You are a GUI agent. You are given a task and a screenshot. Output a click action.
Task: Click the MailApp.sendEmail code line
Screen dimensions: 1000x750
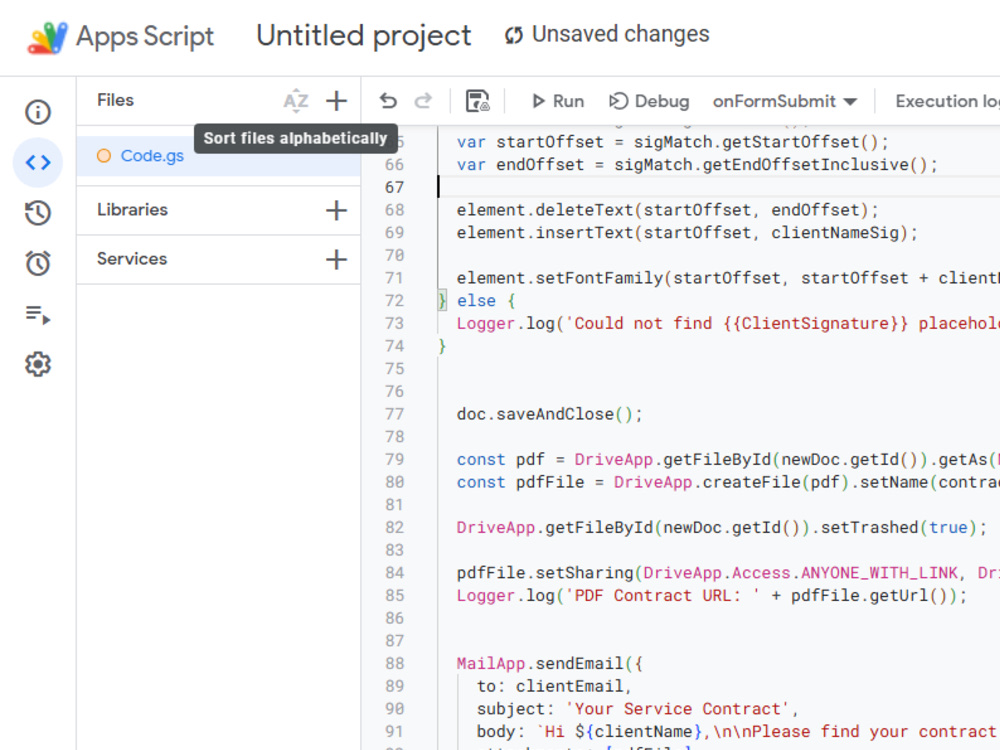pyautogui.click(x=549, y=664)
